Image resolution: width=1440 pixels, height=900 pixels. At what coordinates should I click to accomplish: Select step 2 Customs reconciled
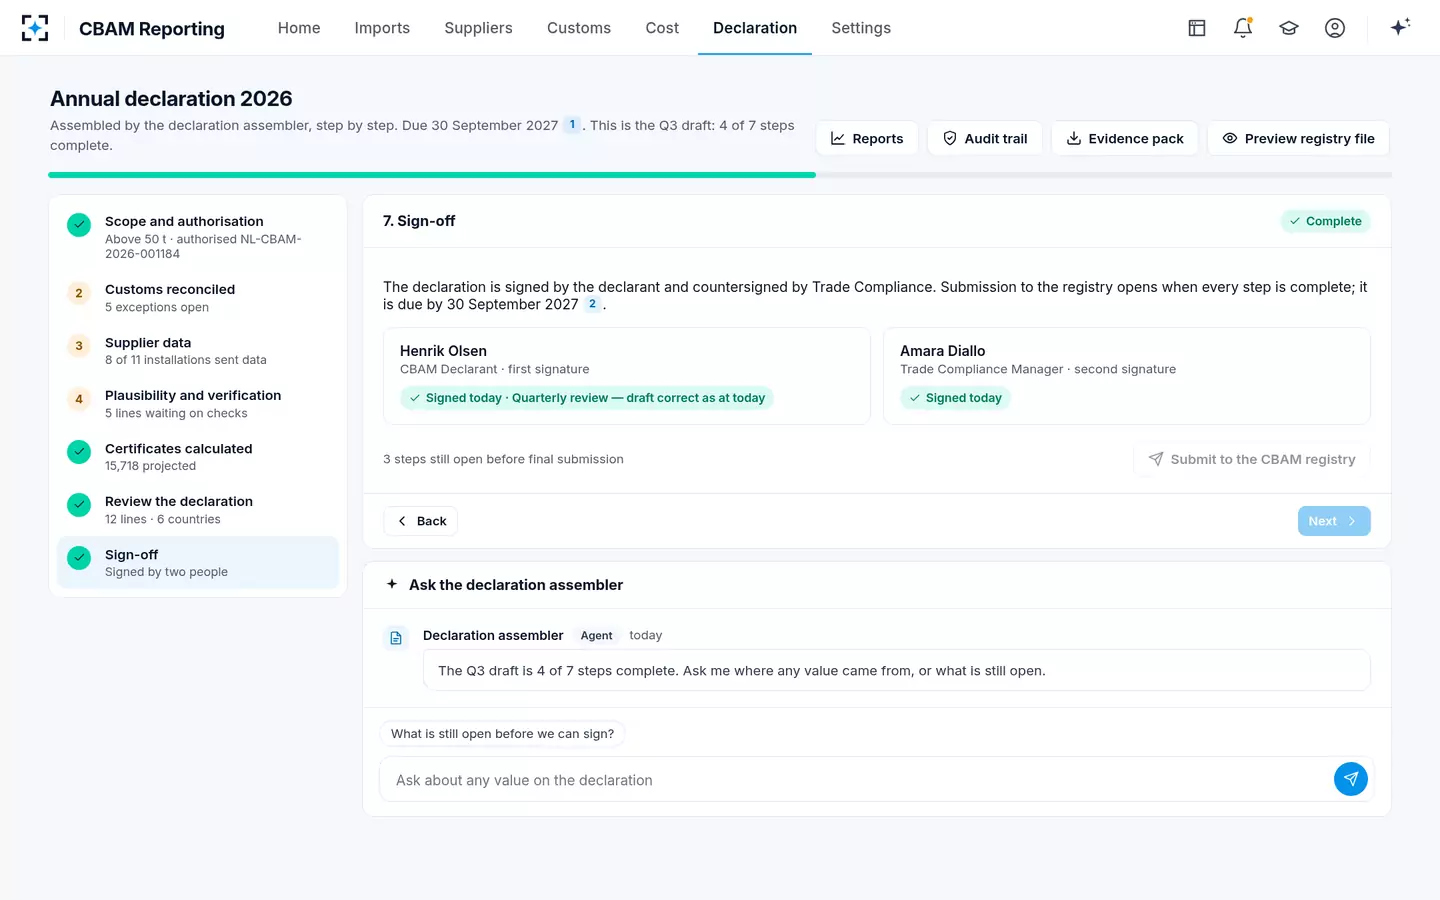point(198,298)
